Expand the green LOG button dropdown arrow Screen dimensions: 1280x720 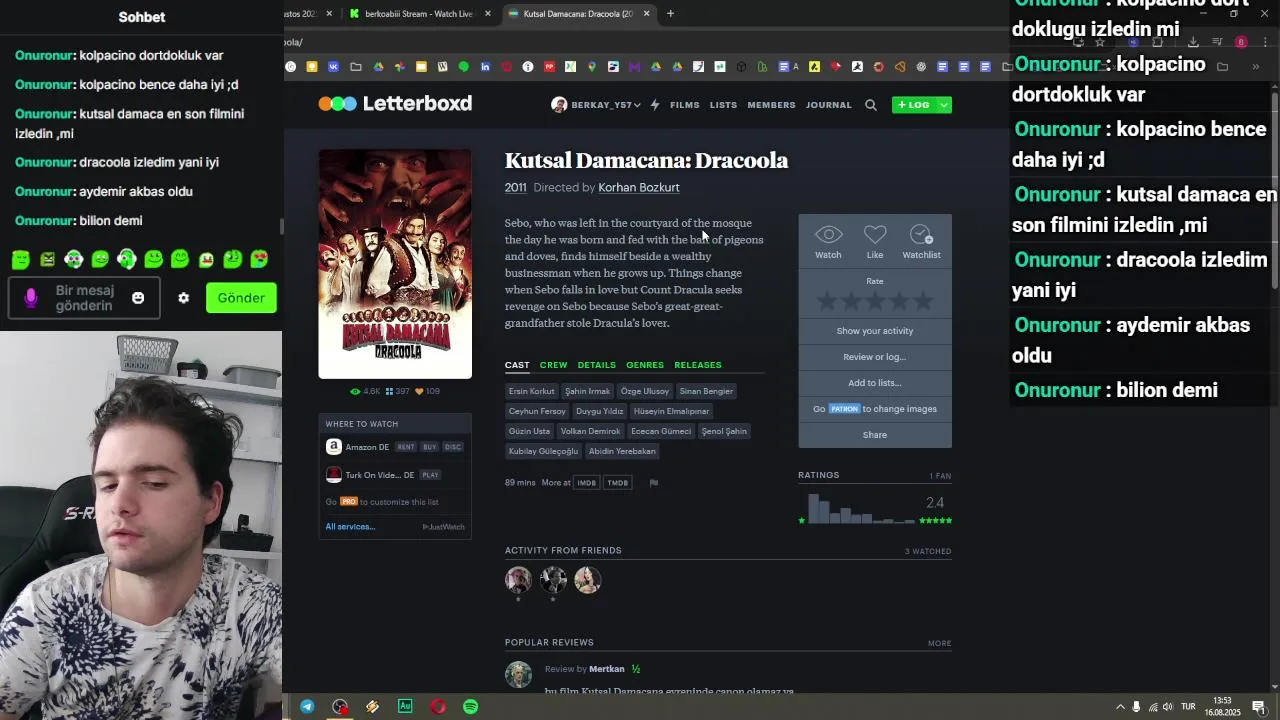944,105
